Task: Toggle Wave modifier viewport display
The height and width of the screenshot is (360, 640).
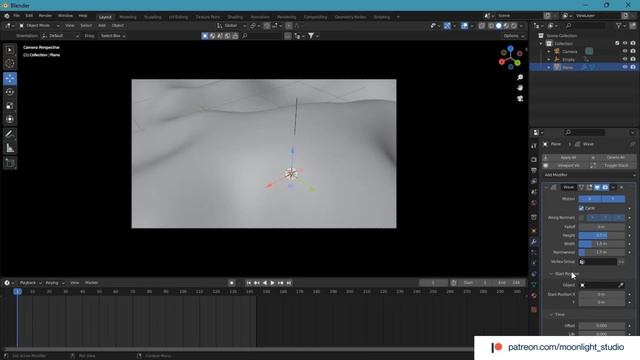Action: click(x=597, y=187)
